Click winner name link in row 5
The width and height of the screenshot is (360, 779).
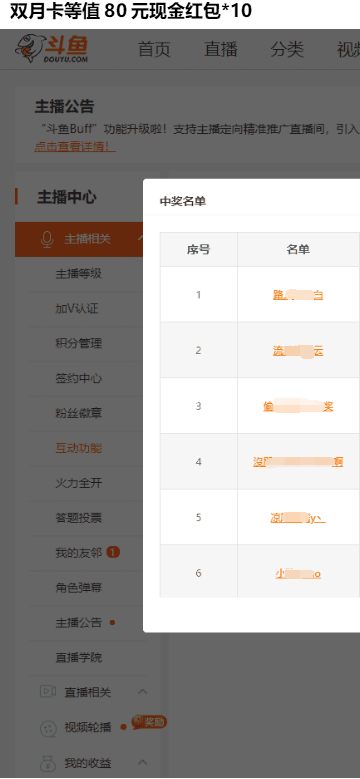pyautogui.click(x=298, y=518)
